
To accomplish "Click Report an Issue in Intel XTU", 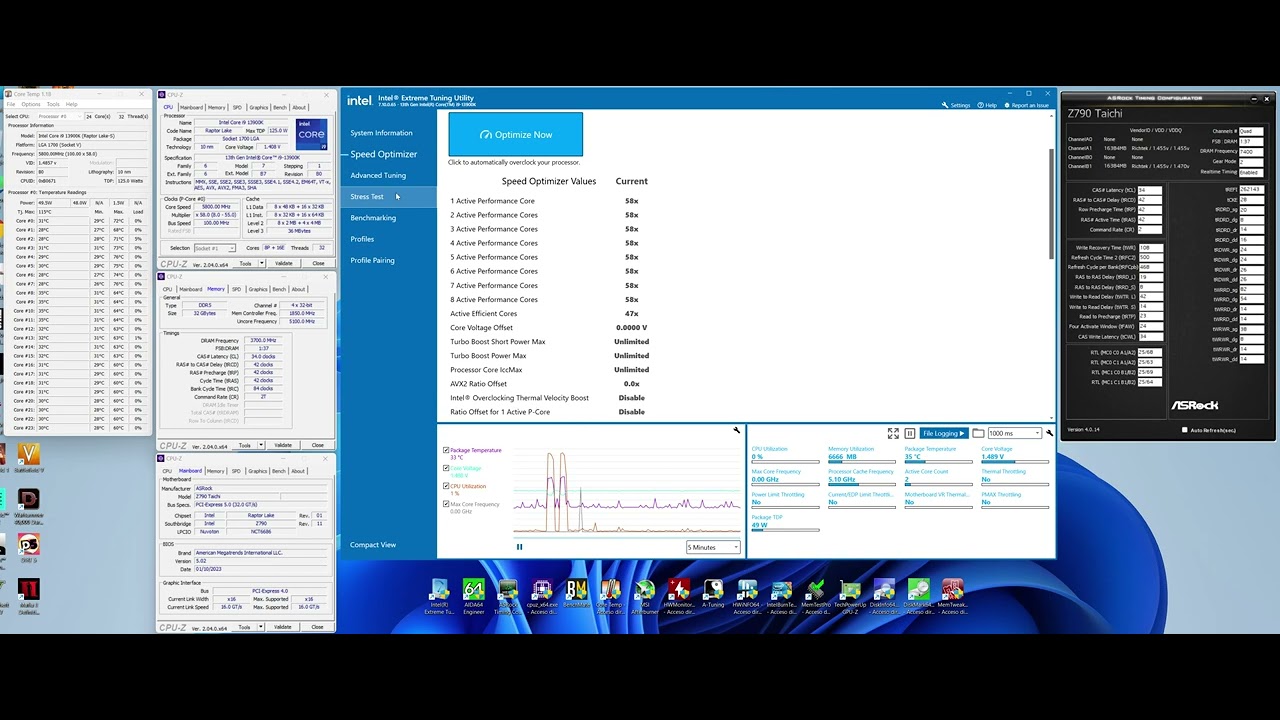I will click(x=1026, y=105).
